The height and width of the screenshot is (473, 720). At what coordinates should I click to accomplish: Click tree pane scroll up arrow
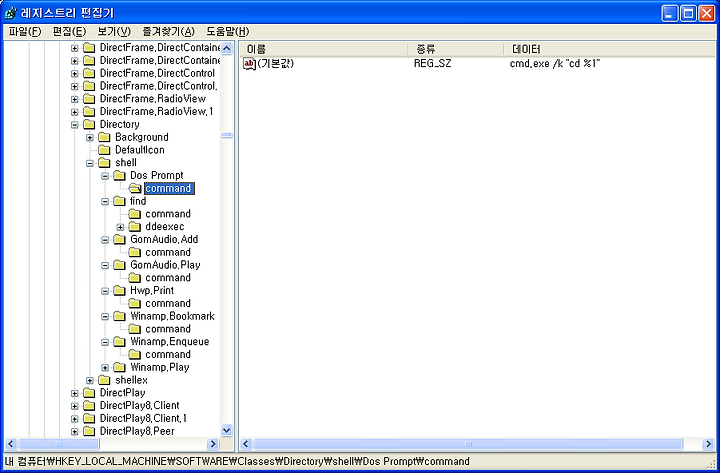(x=227, y=48)
